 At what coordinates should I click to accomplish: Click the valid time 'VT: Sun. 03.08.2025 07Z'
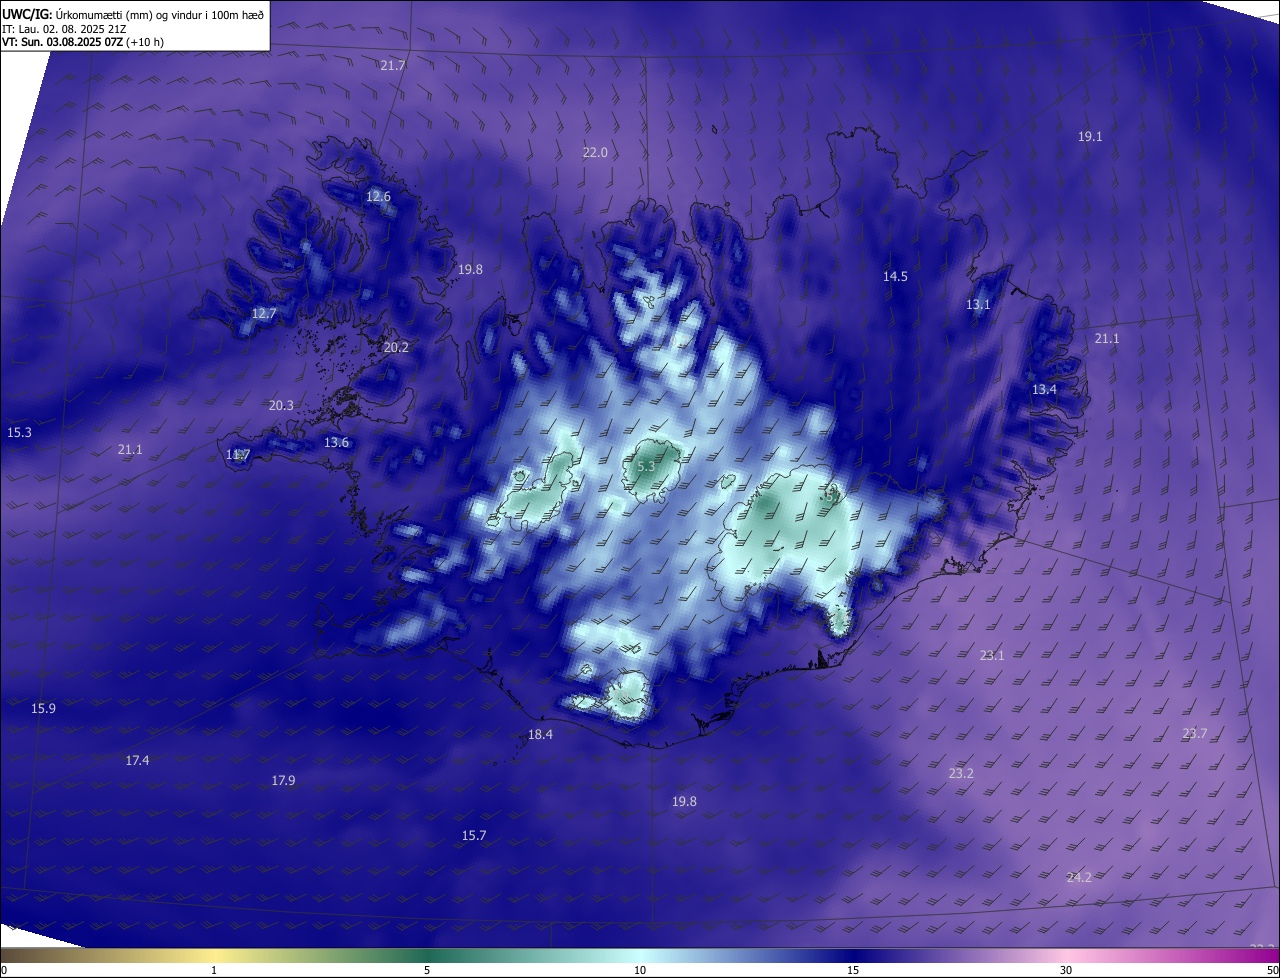tap(62, 42)
